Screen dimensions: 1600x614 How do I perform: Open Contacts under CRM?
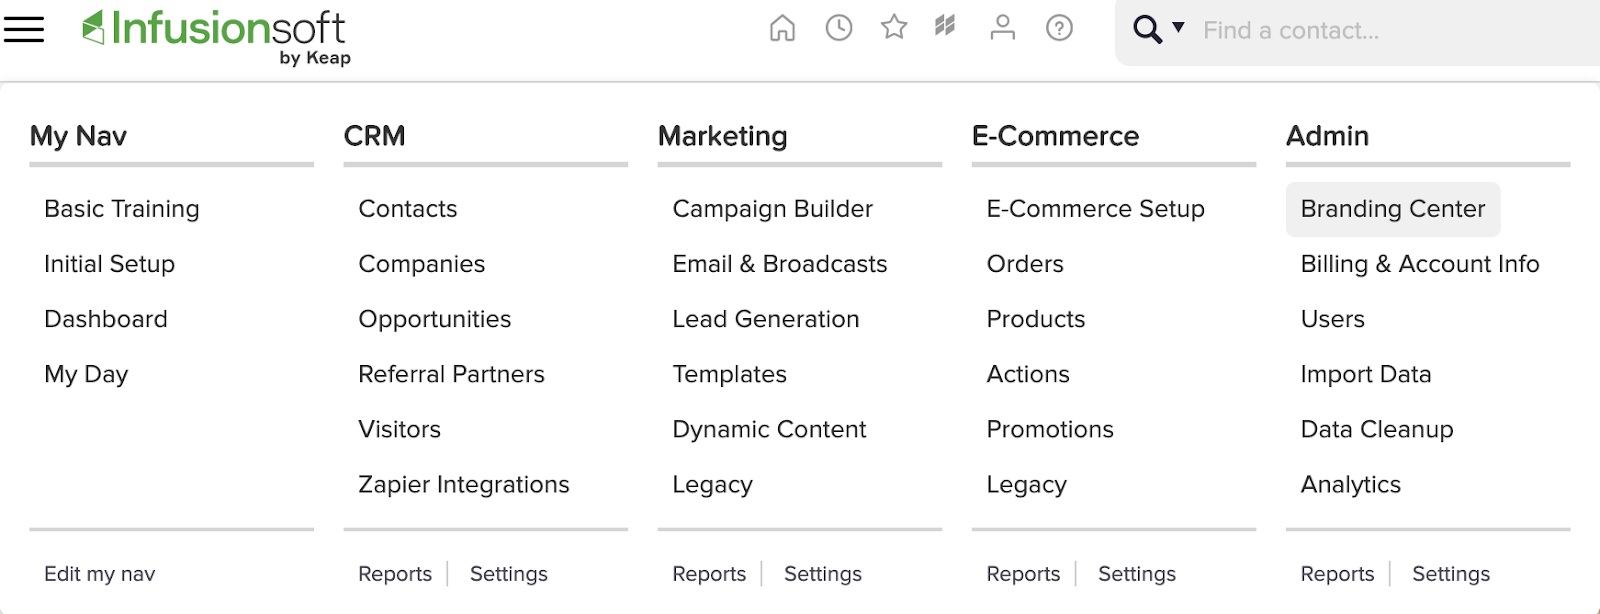[x=408, y=209]
